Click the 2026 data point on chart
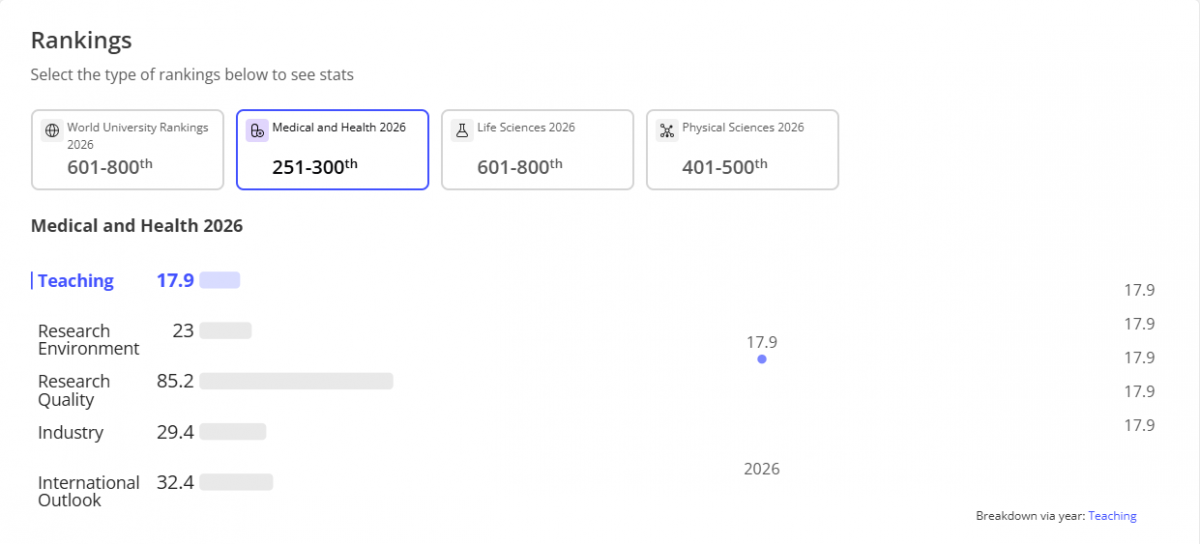The image size is (1200, 544). pyautogui.click(x=762, y=359)
